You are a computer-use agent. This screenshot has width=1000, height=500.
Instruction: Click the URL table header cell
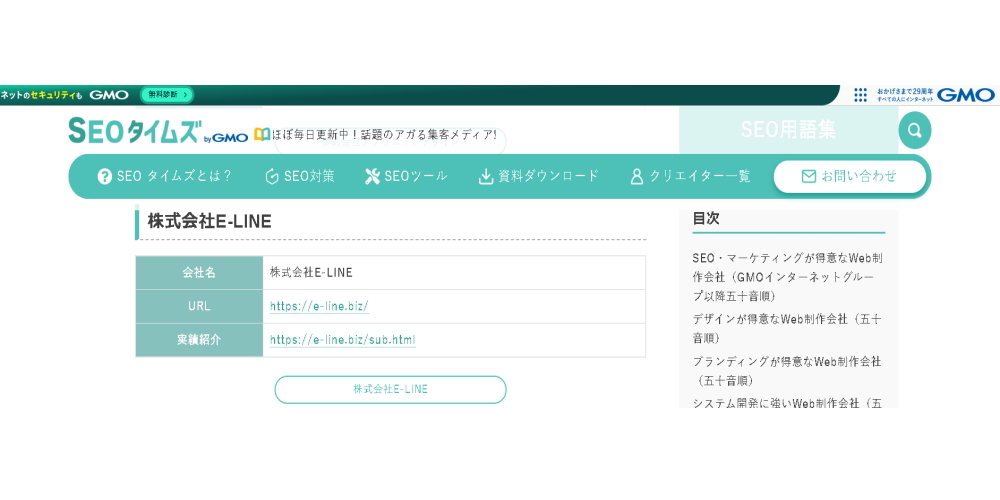199,306
